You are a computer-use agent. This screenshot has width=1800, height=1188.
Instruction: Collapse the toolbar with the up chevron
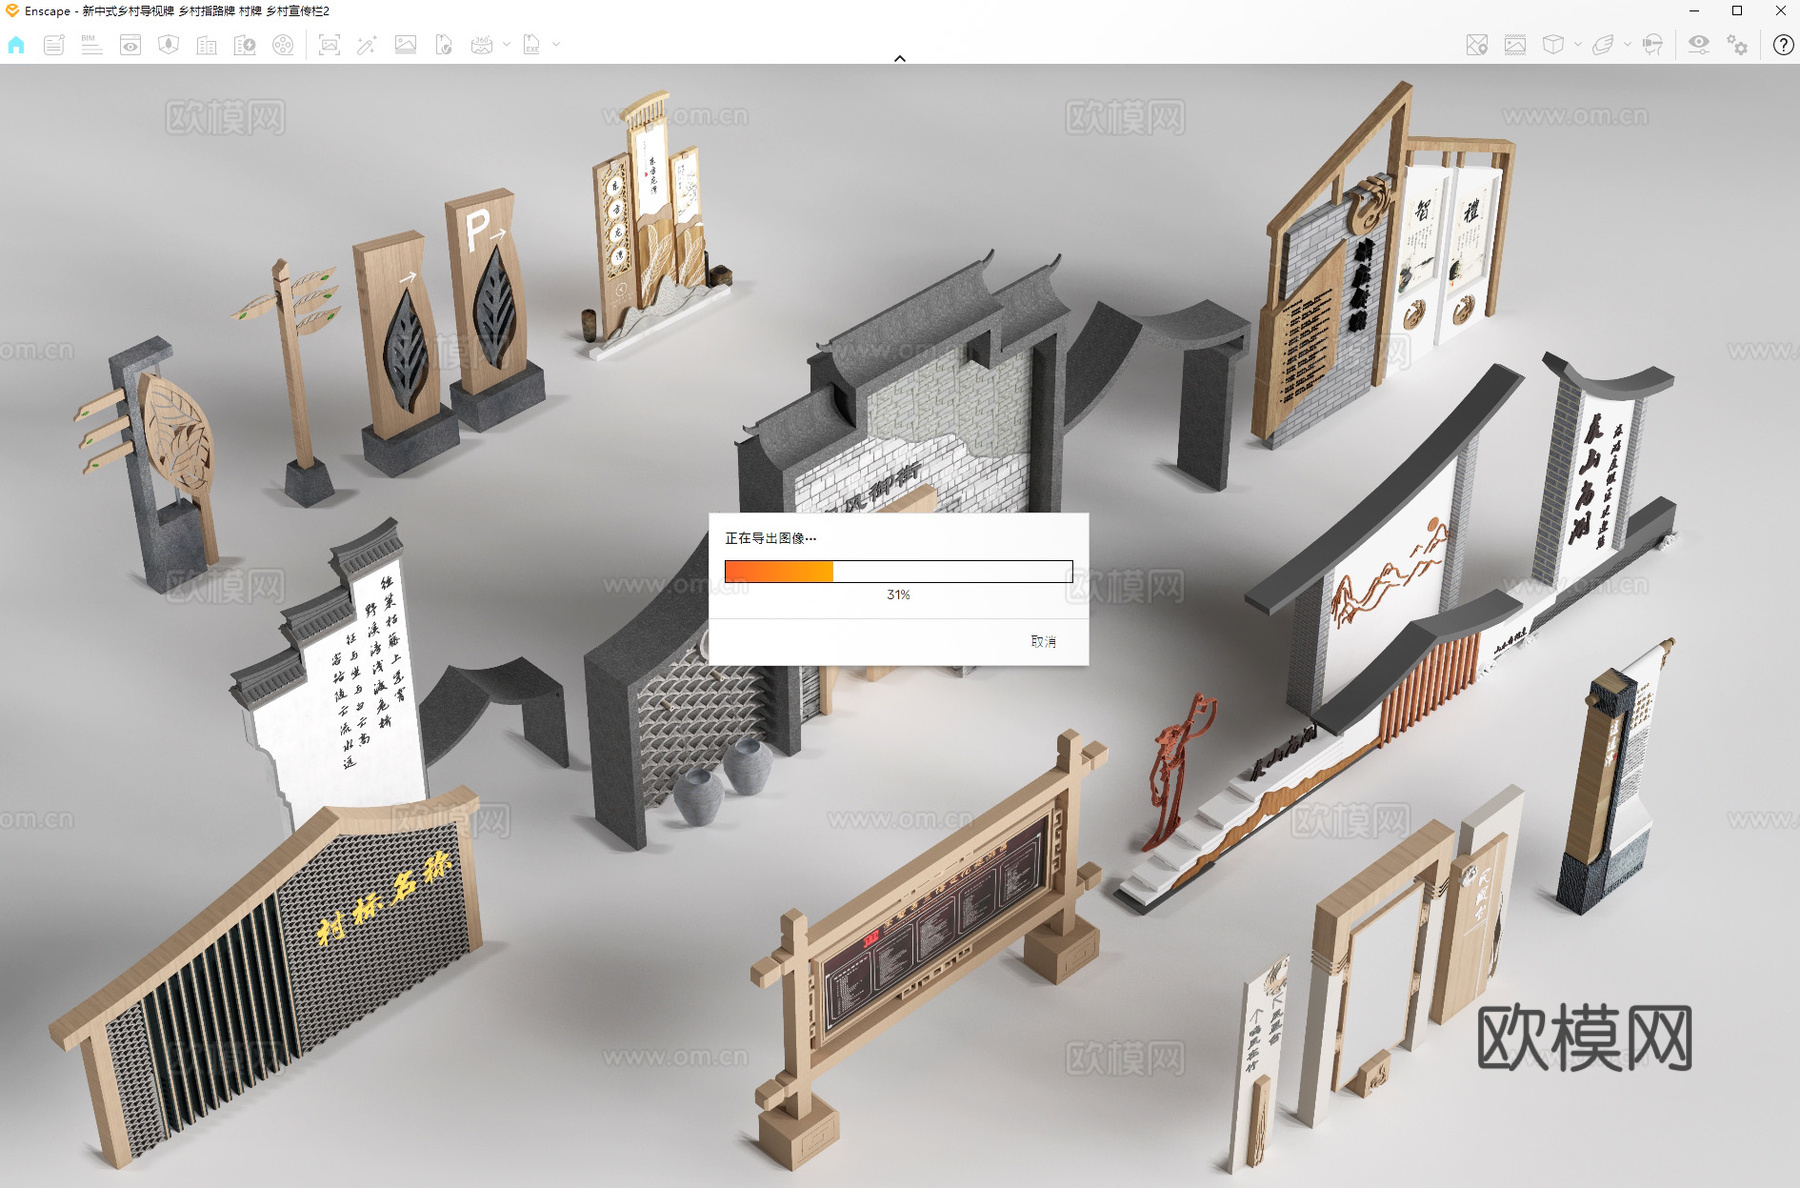pos(900,59)
